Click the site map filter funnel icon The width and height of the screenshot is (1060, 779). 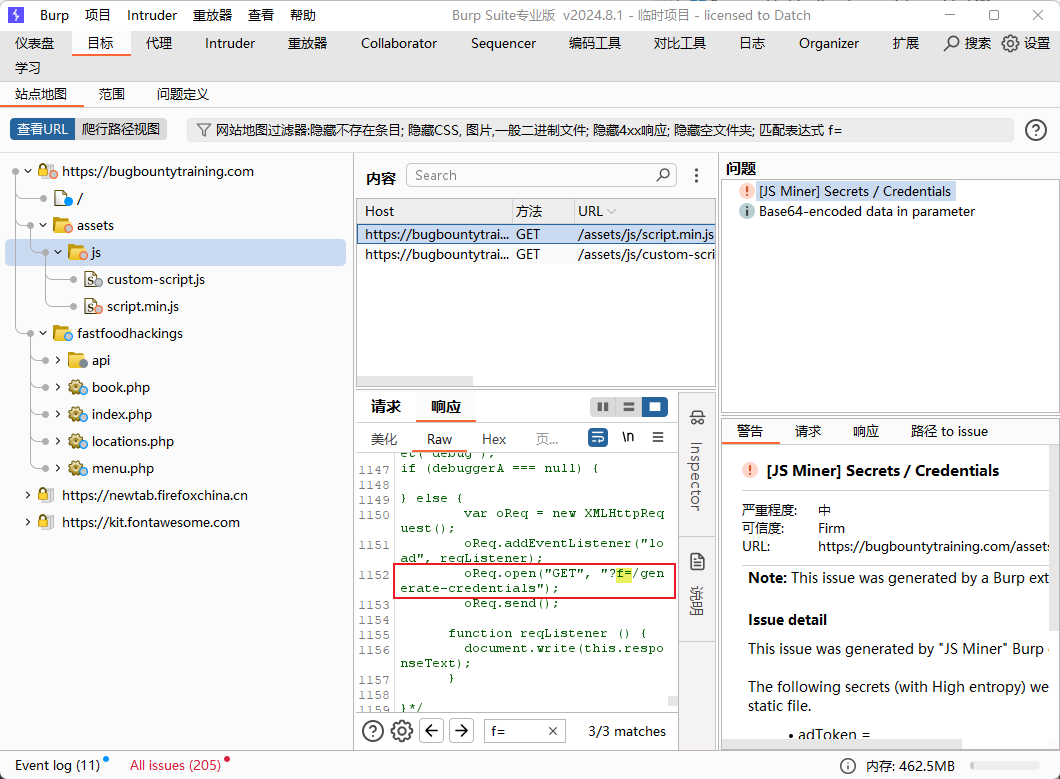point(203,130)
